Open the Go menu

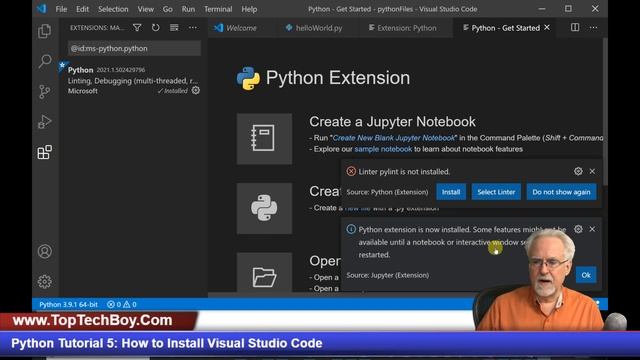tap(167, 9)
